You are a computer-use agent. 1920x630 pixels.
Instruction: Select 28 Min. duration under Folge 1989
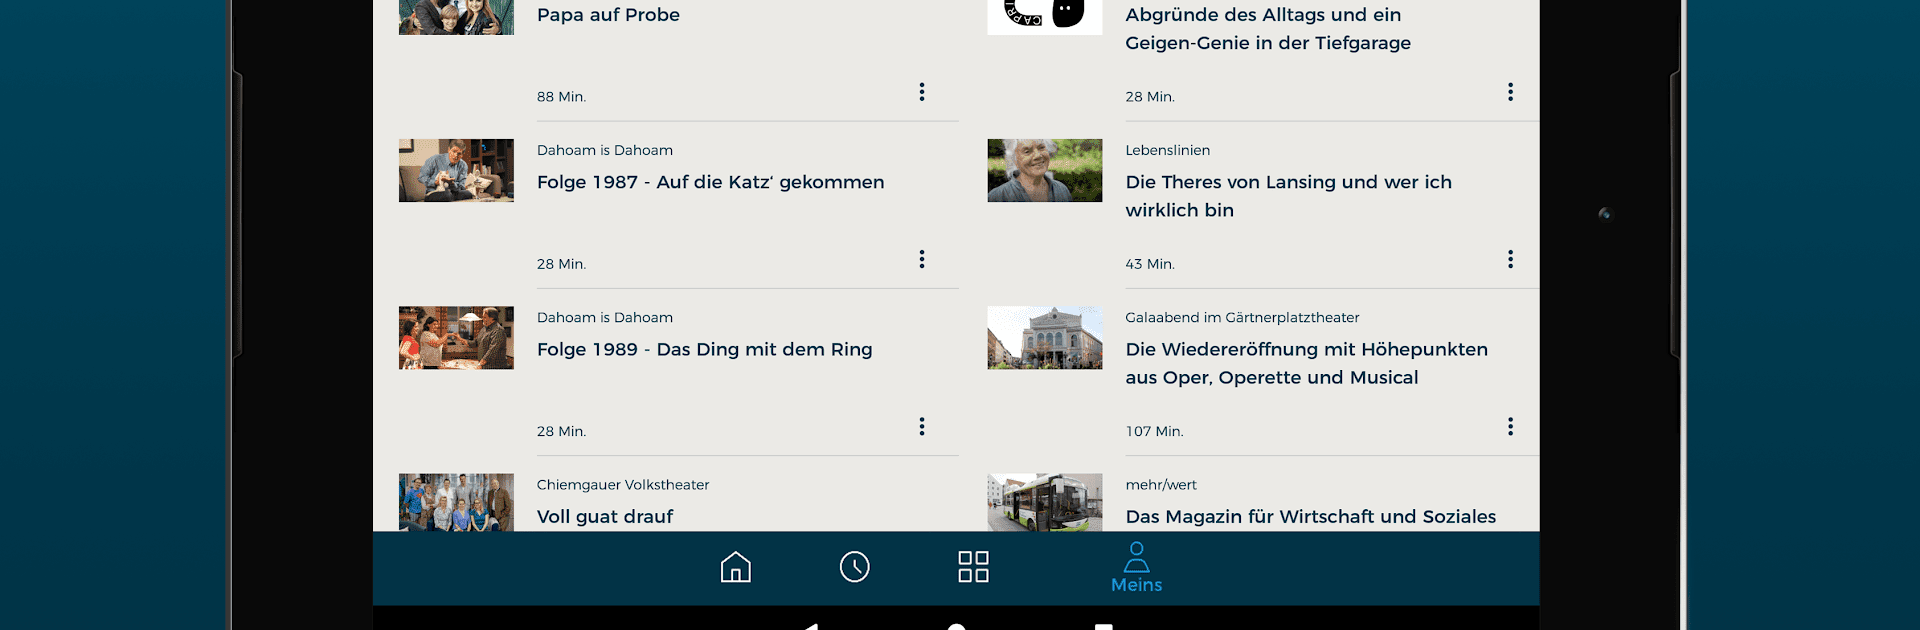coord(561,431)
